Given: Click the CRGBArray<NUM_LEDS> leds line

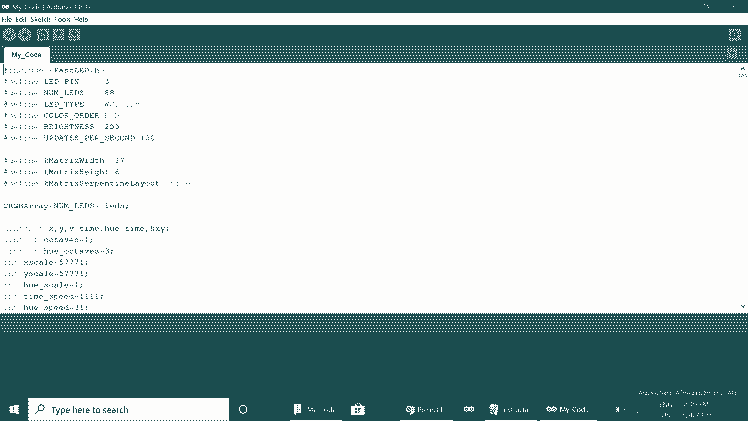Looking at the screenshot, I should [x=66, y=206].
